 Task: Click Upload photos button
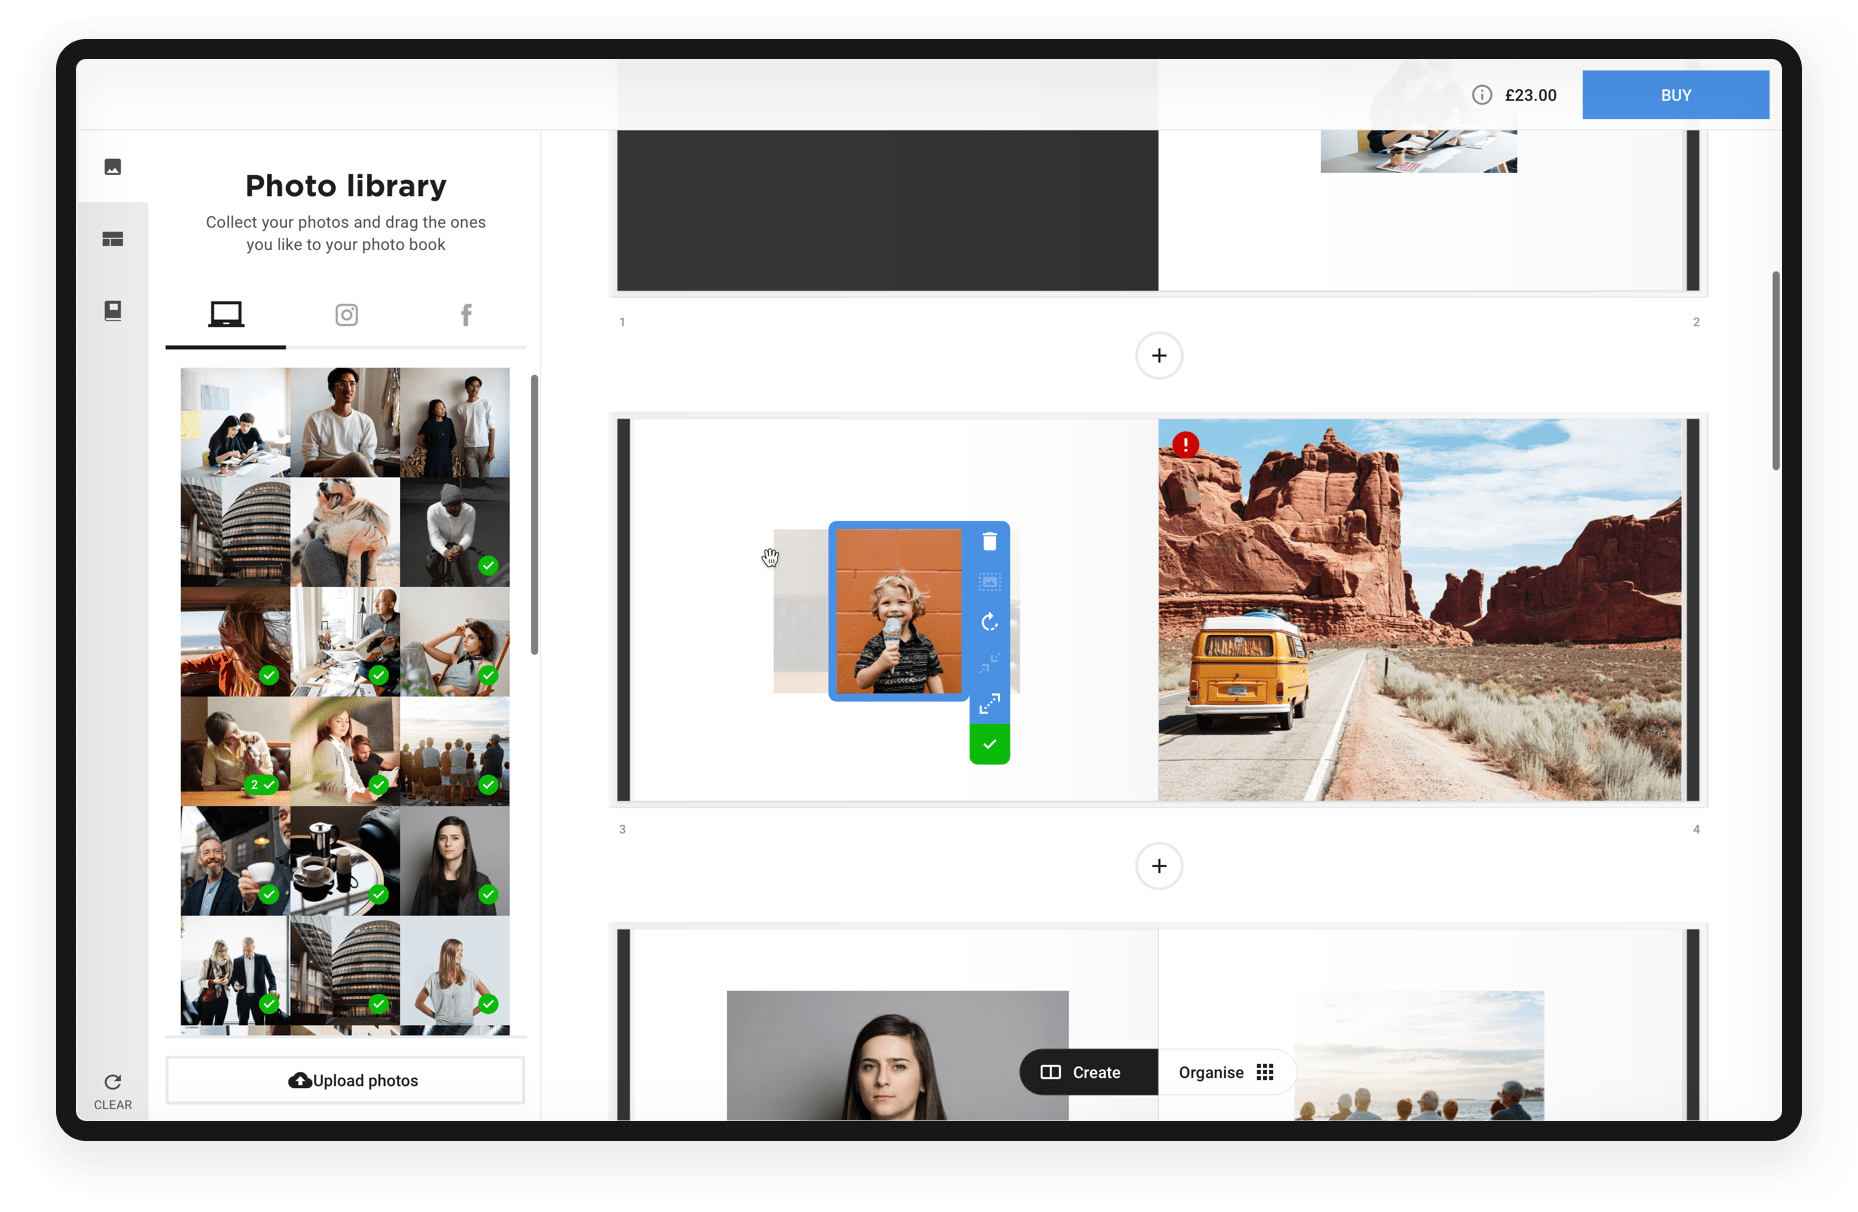coord(345,1080)
